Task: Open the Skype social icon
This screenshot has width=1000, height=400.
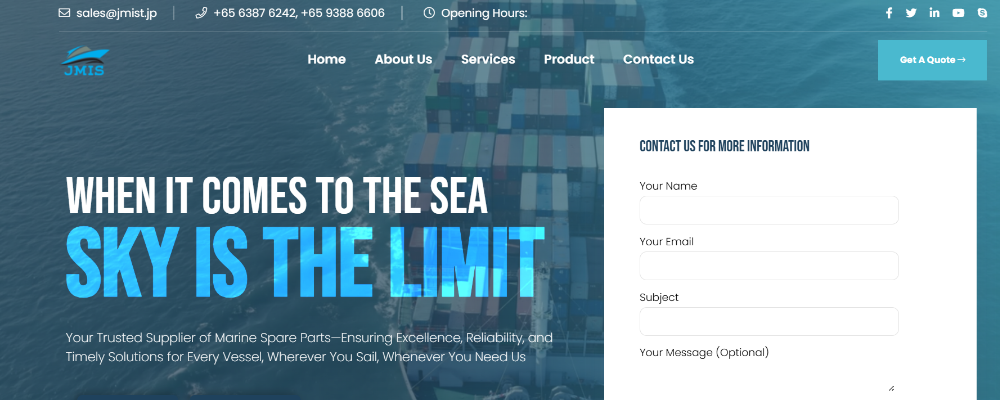Action: (982, 13)
